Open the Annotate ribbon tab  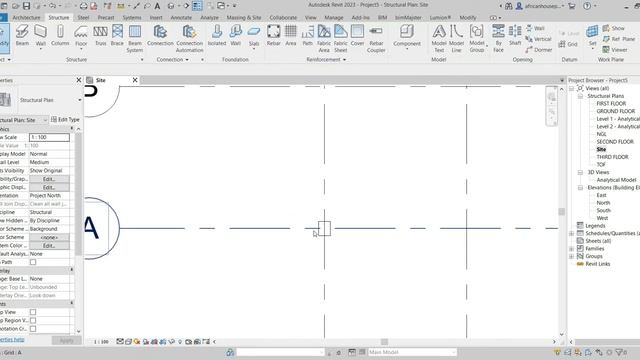click(181, 18)
